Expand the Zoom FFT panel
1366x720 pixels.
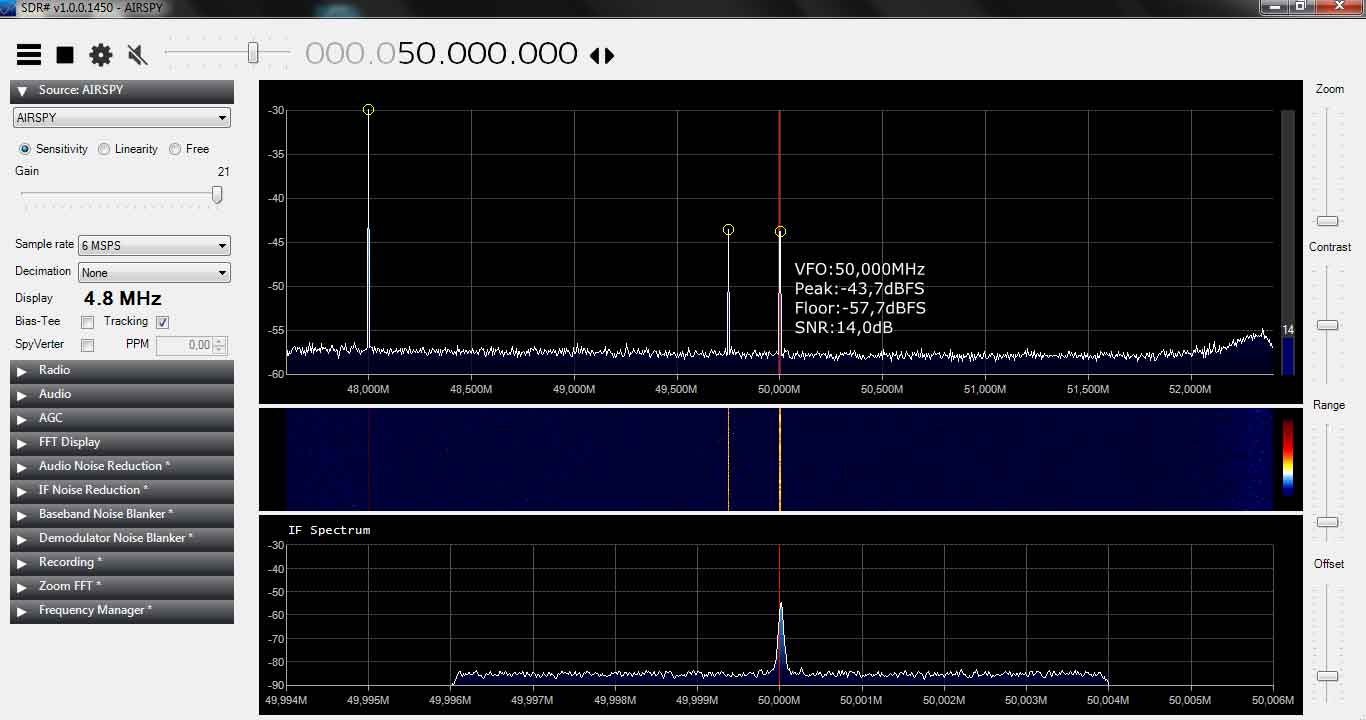pos(122,586)
